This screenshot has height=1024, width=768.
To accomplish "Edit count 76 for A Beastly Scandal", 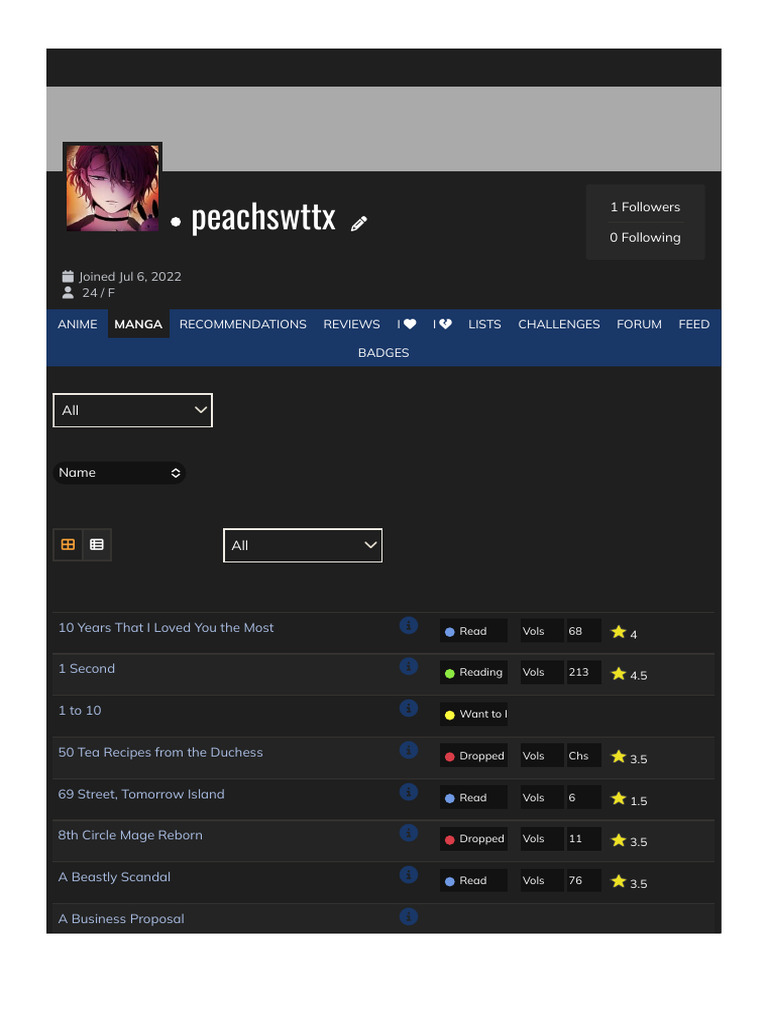I will click(583, 880).
